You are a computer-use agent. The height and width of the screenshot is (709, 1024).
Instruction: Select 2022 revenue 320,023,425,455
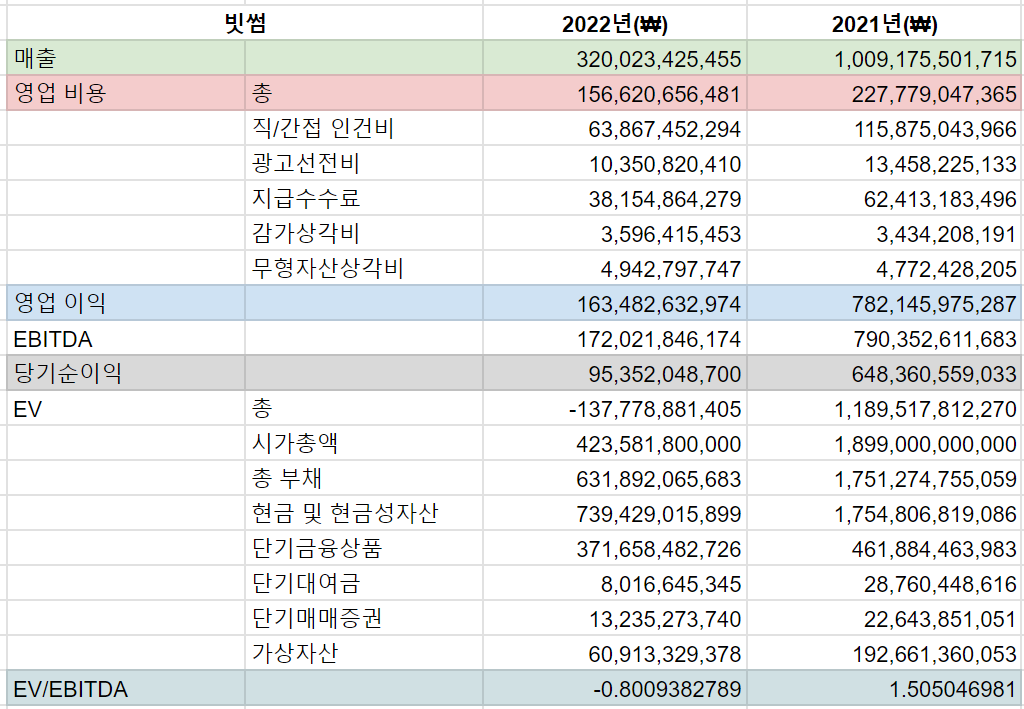point(658,59)
